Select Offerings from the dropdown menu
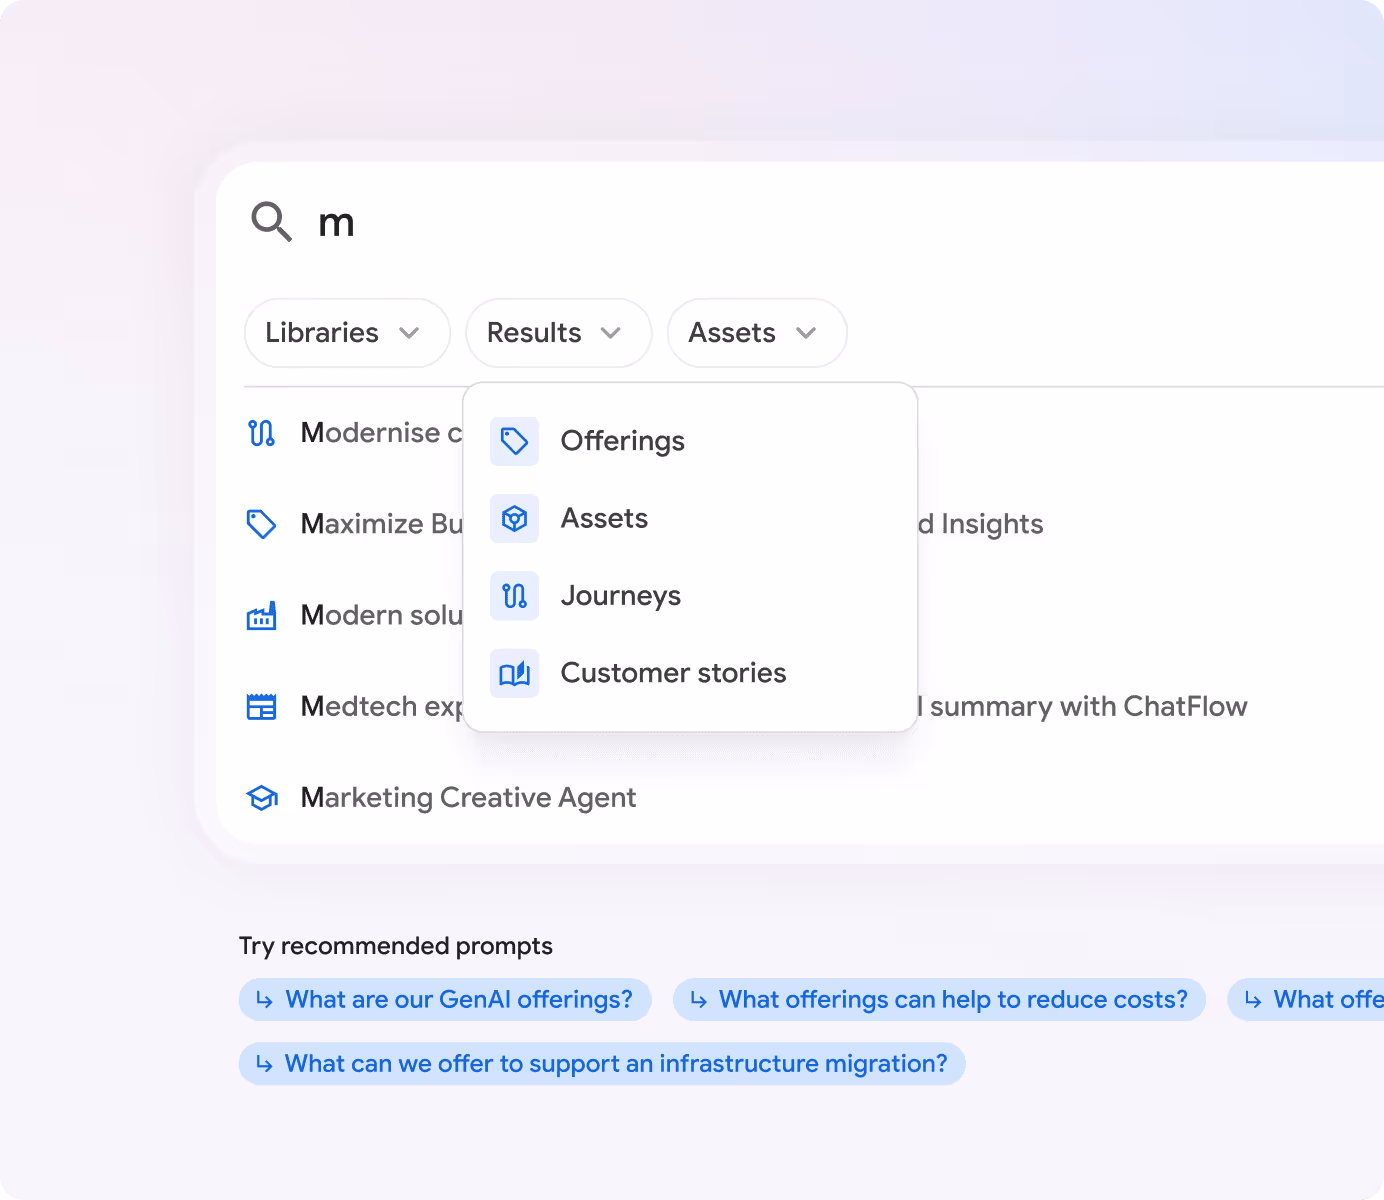This screenshot has height=1200, width=1384. tap(690, 441)
